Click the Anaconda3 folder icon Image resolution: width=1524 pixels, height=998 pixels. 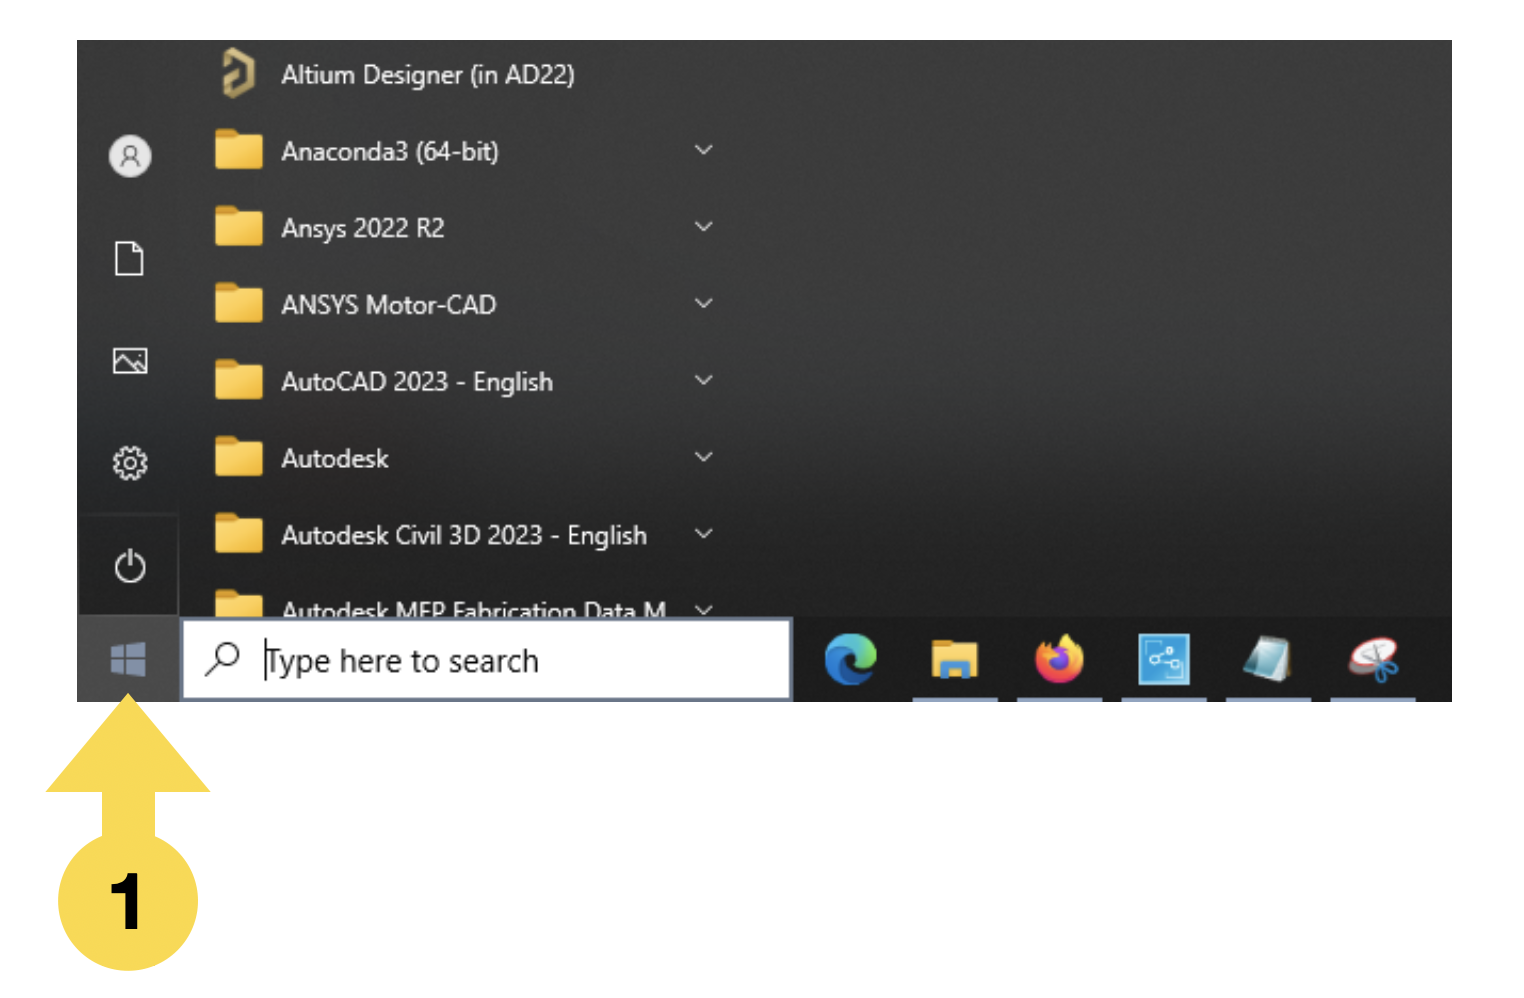pos(238,150)
